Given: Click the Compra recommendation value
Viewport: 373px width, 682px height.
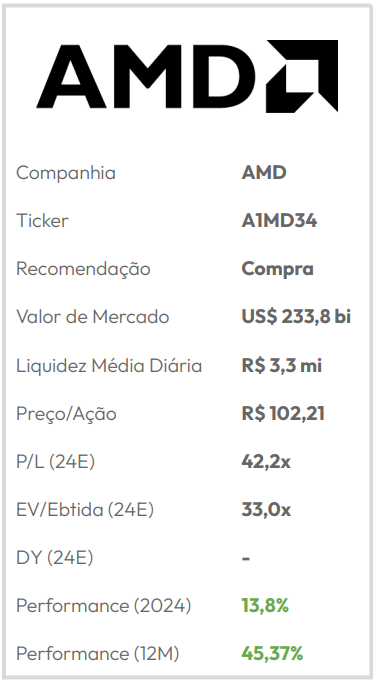Looking at the screenshot, I should pos(277,270).
